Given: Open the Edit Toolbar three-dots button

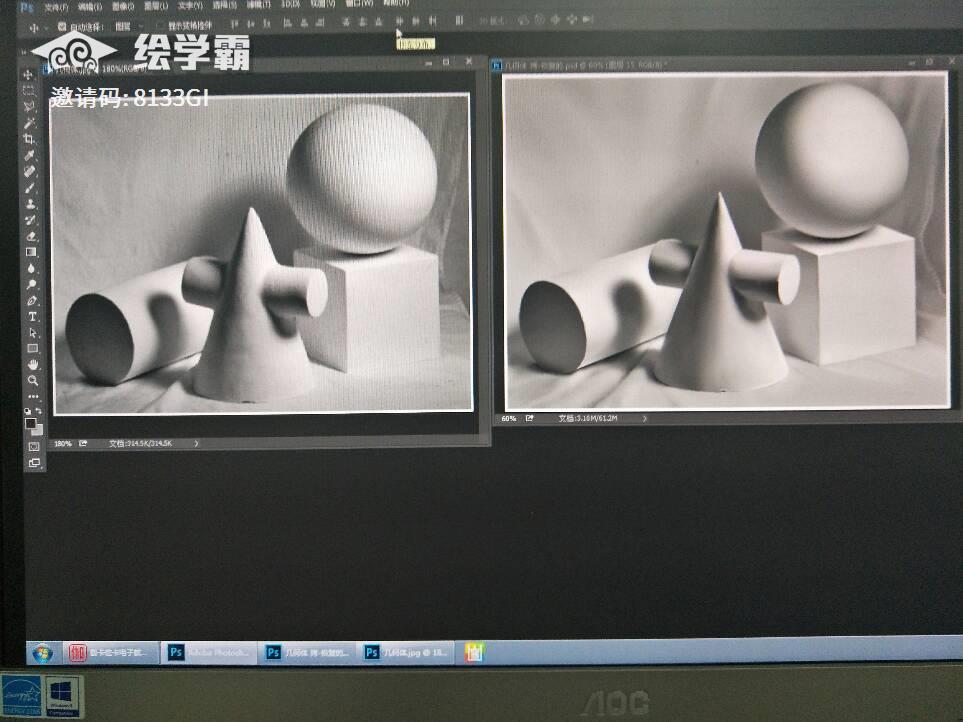Looking at the screenshot, I should [33, 396].
